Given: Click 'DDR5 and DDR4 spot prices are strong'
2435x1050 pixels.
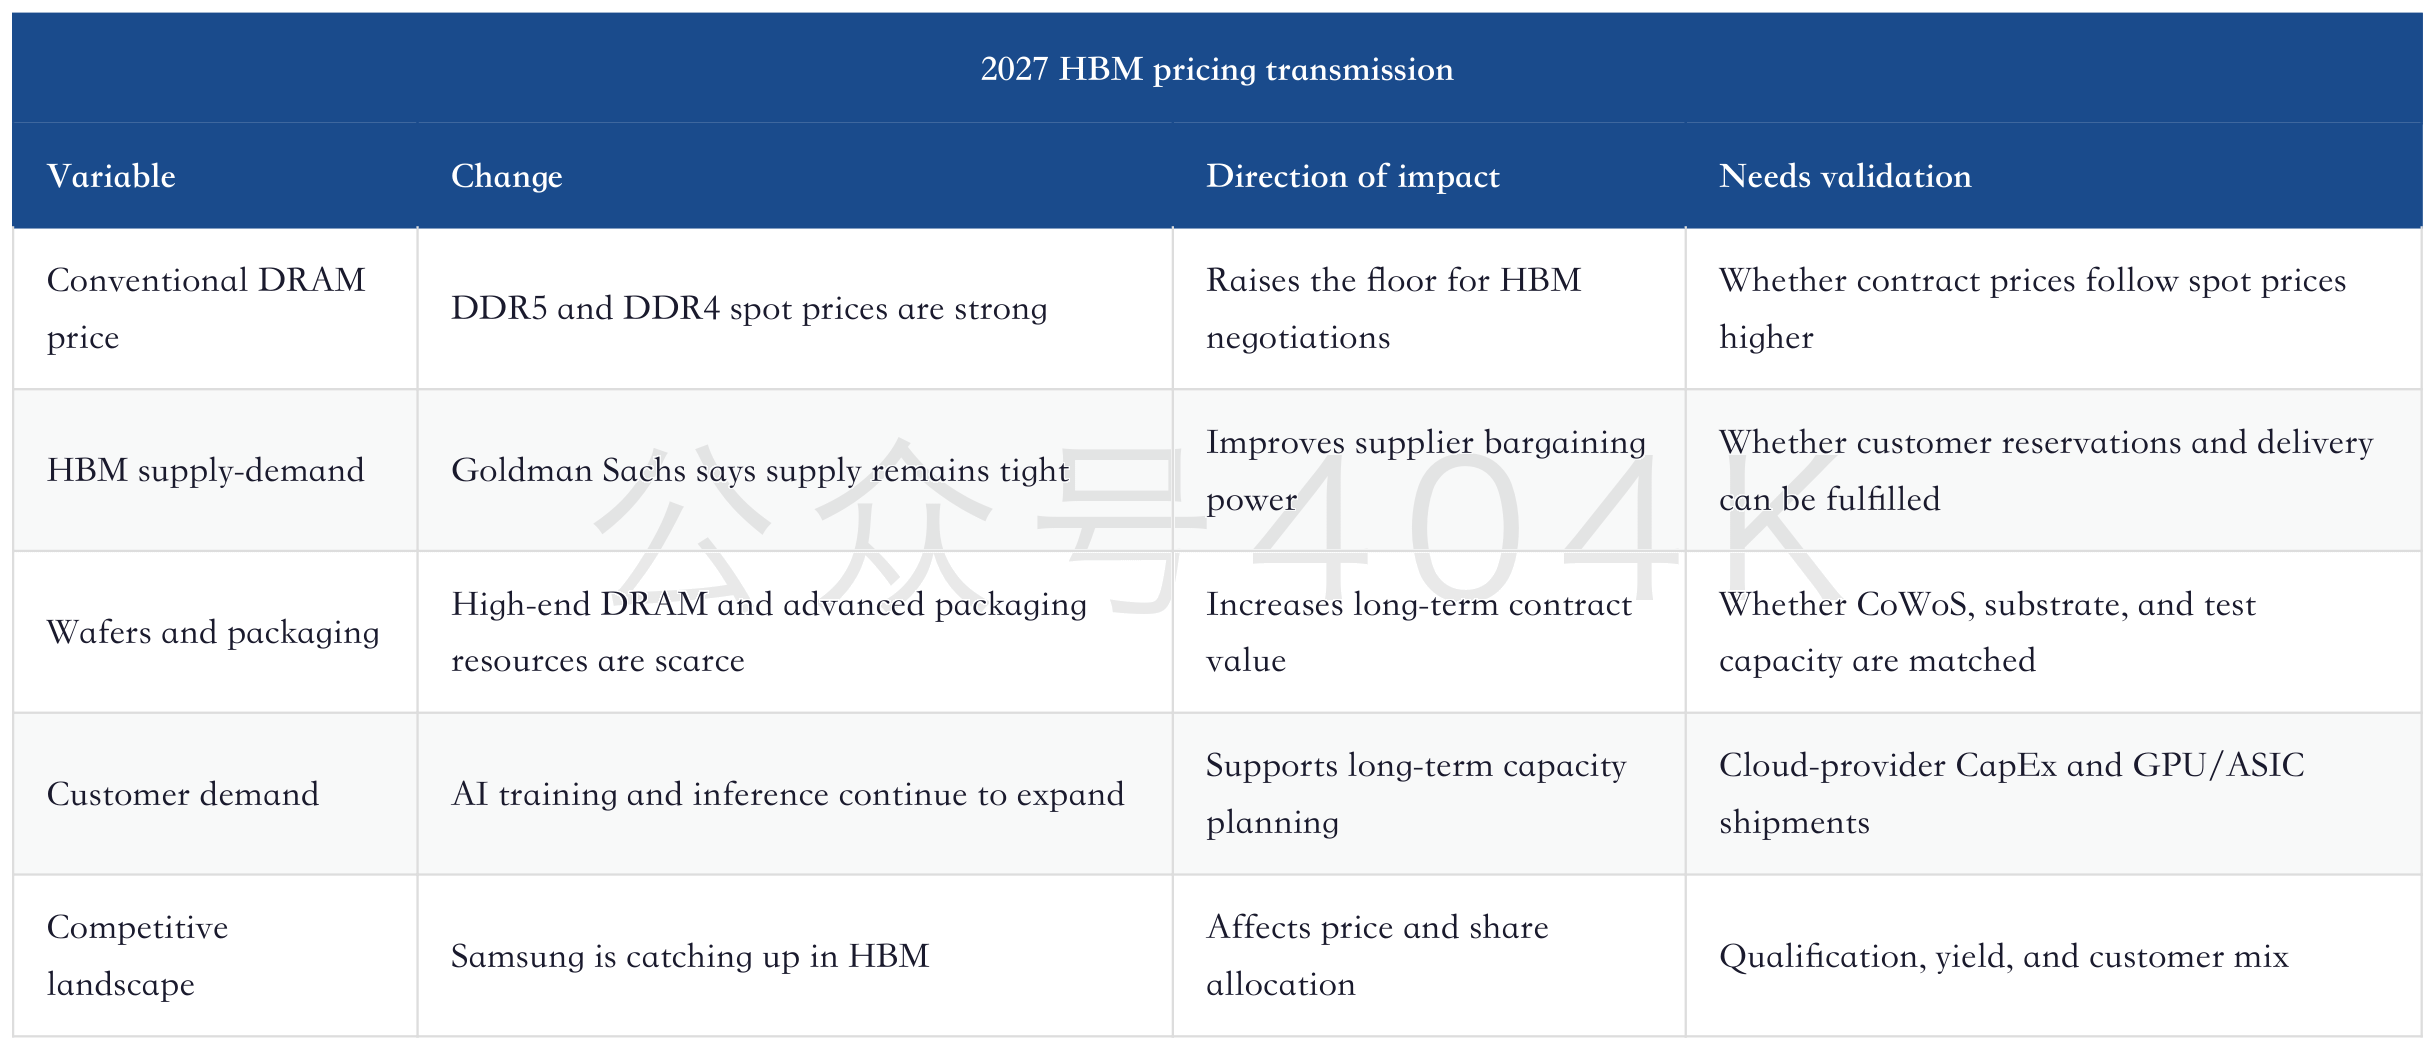Looking at the screenshot, I should pos(749,308).
